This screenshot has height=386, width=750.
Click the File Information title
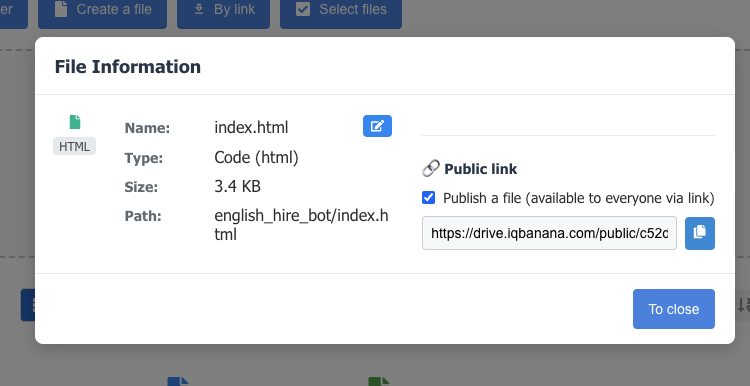[x=128, y=66]
